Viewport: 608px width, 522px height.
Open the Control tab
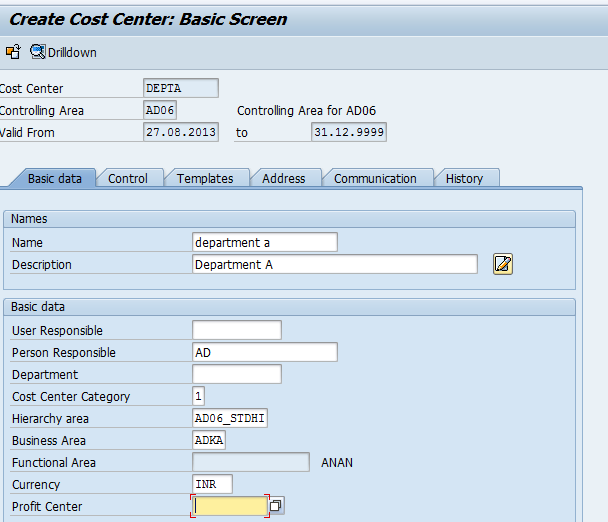point(128,178)
